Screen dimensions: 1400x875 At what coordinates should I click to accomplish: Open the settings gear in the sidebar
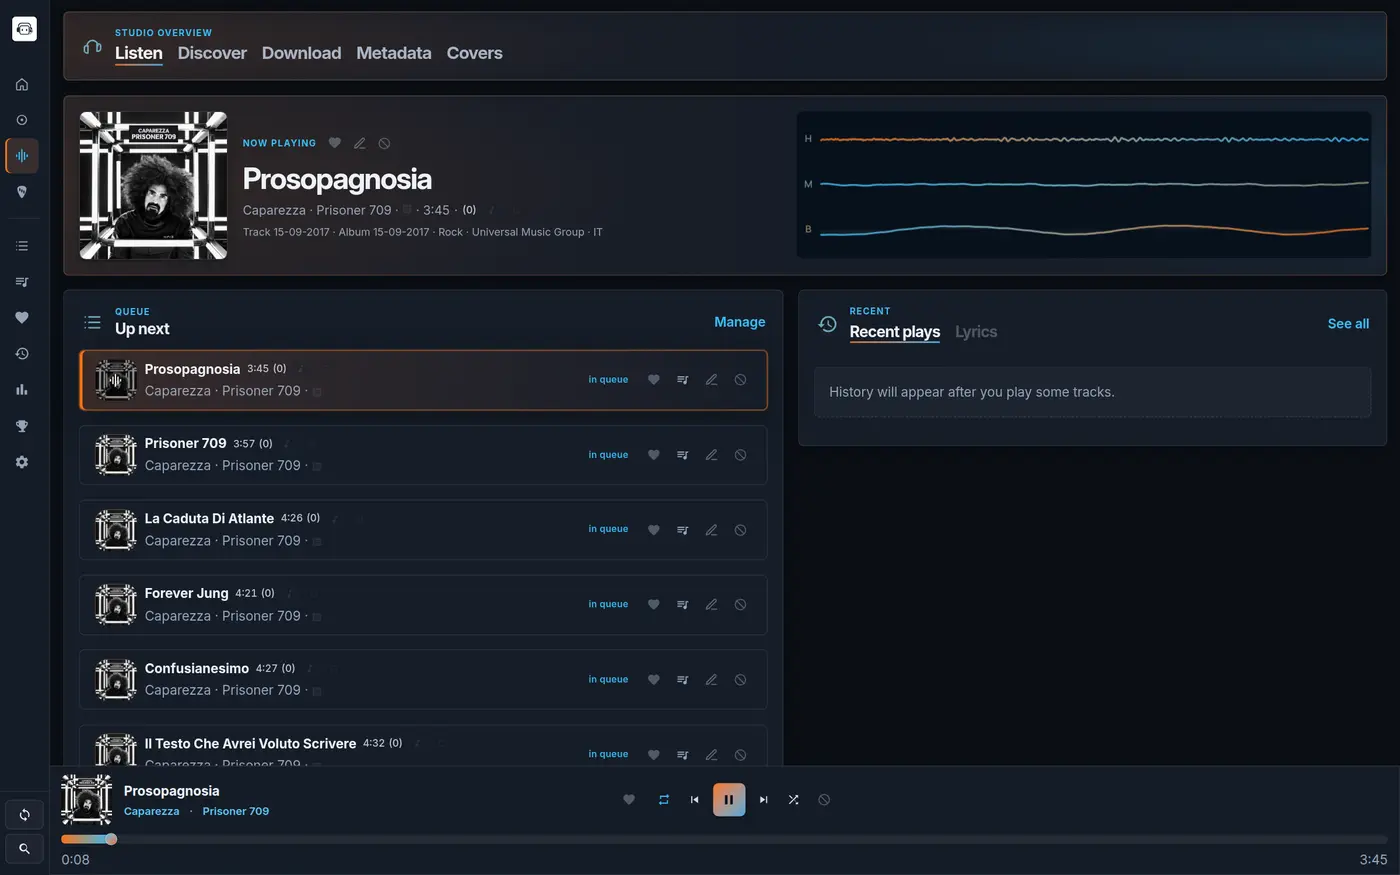pyautogui.click(x=22, y=462)
